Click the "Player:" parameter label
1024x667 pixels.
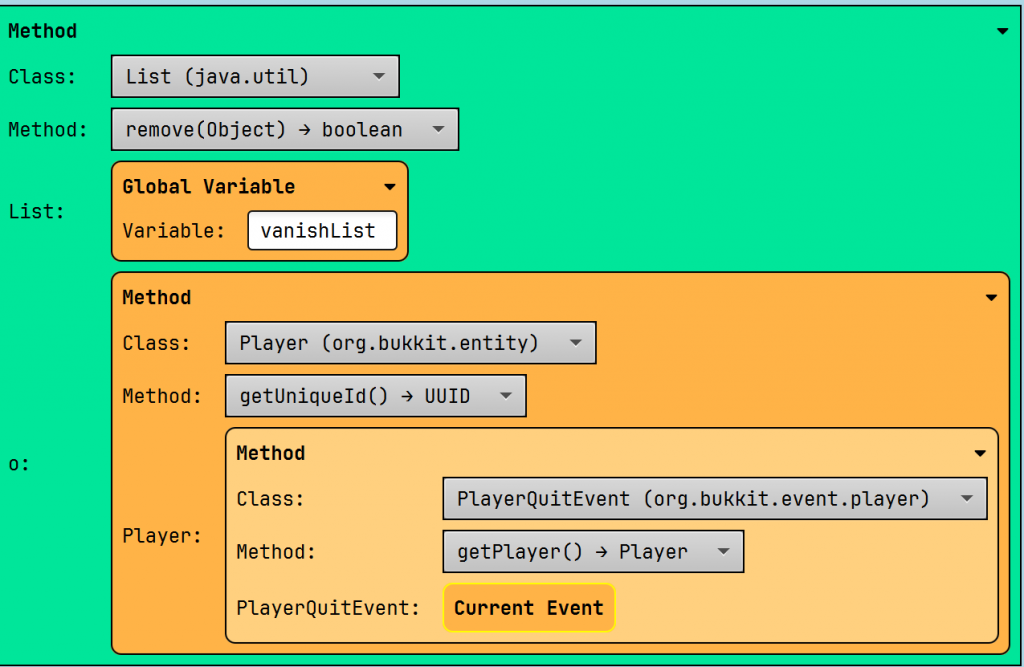coord(161,536)
